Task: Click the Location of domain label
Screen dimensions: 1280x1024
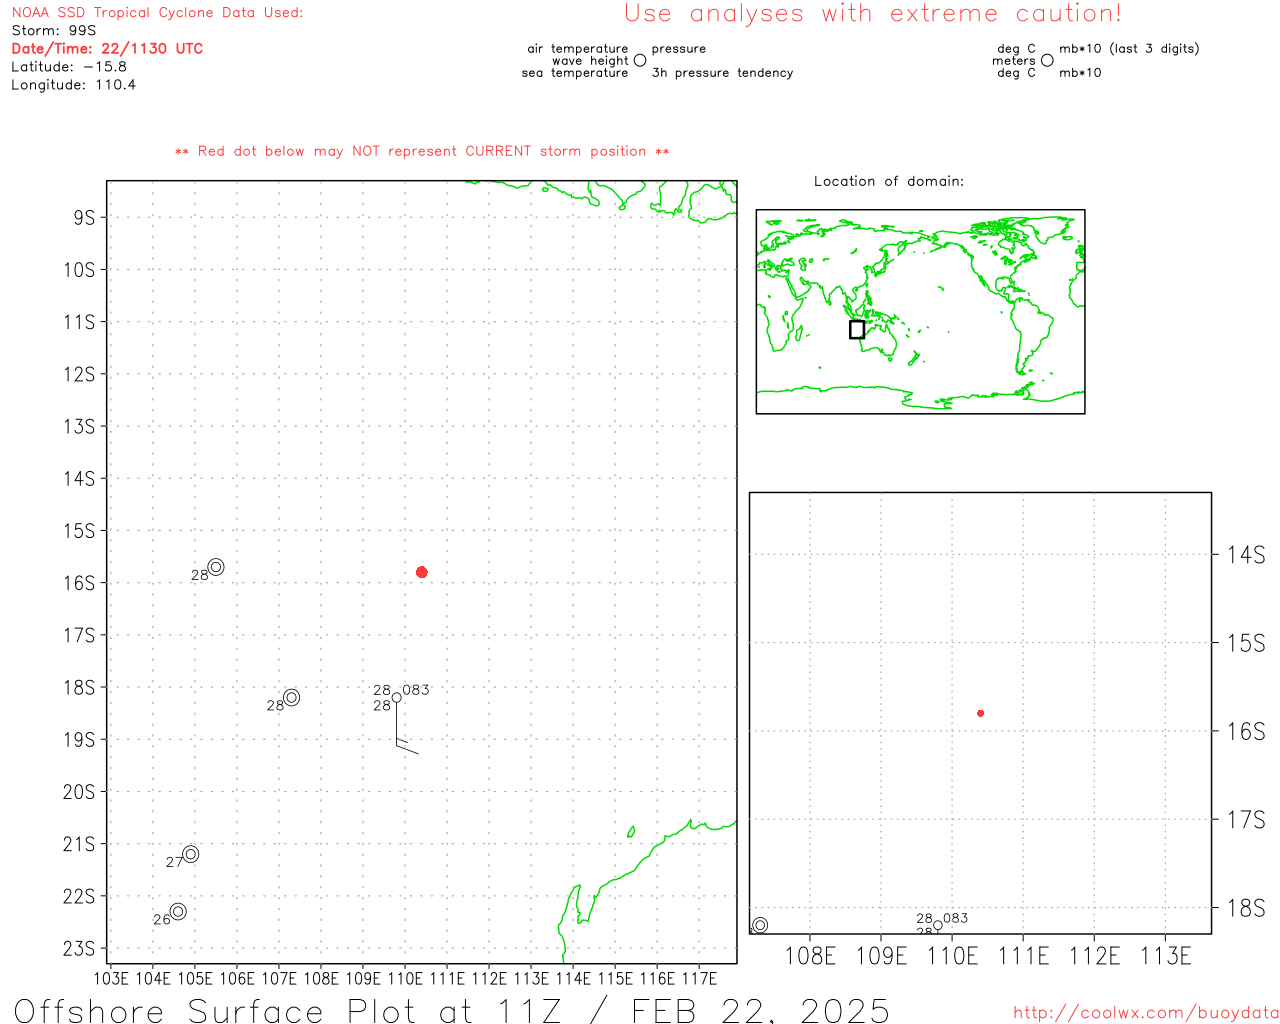Action: pos(889,181)
